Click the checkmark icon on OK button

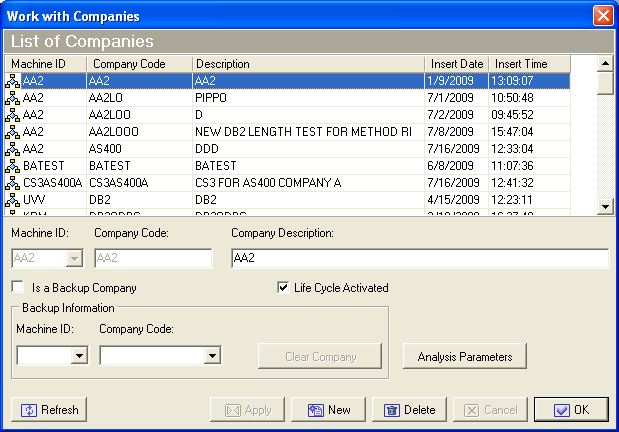(561, 410)
